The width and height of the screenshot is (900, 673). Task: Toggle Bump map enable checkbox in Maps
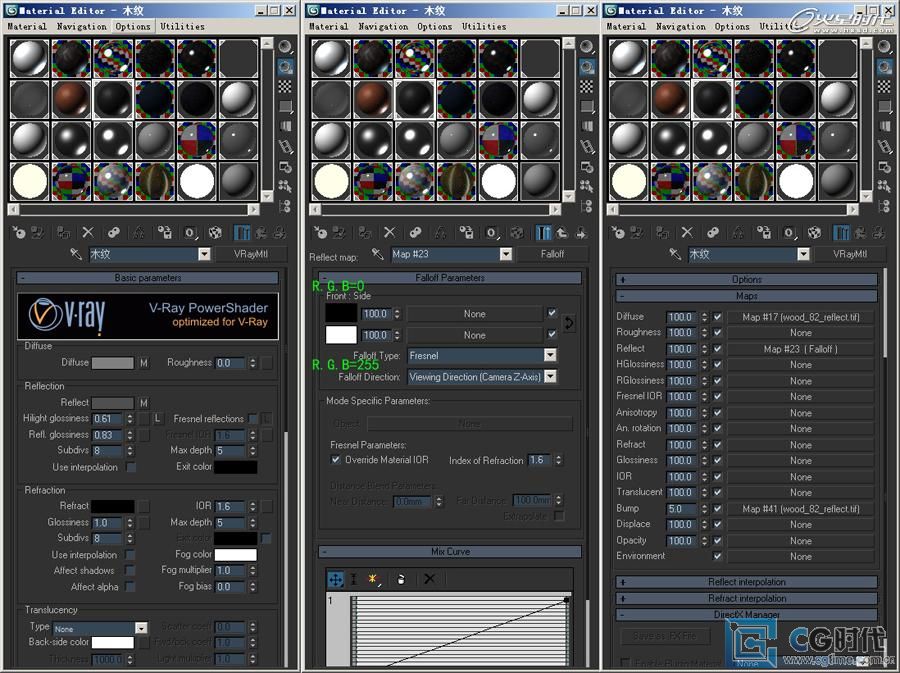717,508
